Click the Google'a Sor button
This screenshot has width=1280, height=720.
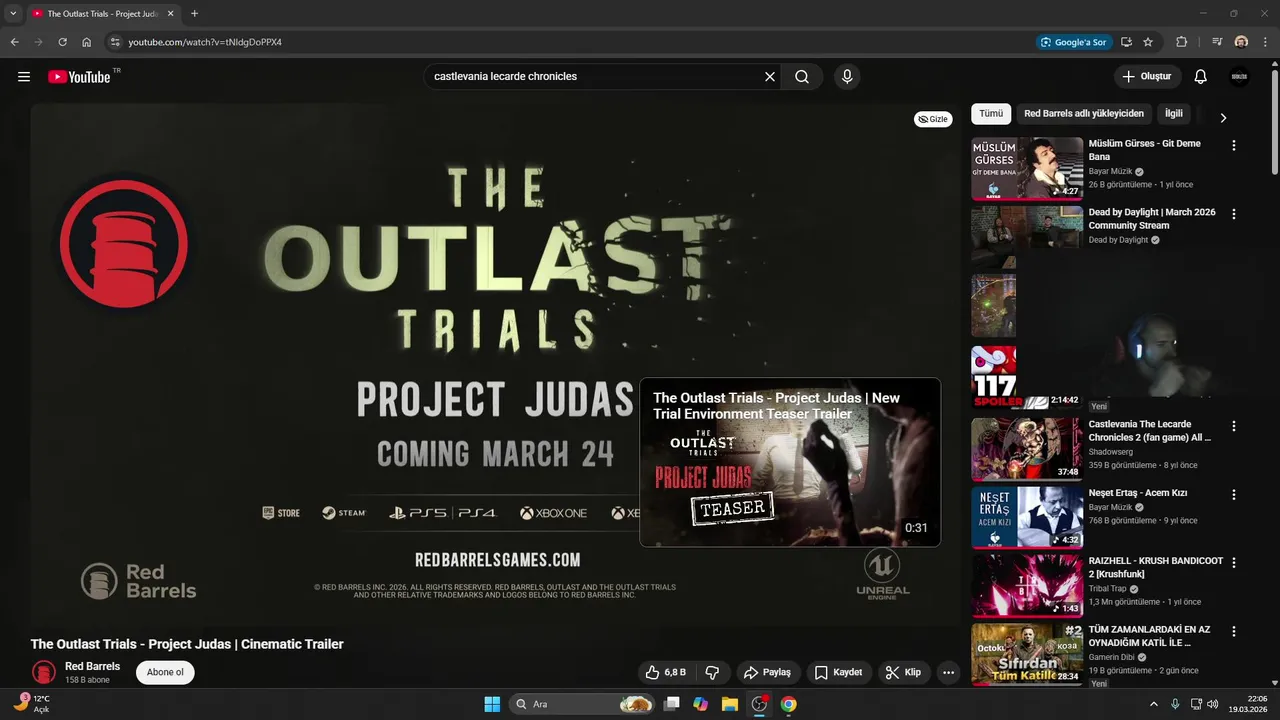pyautogui.click(x=1074, y=42)
